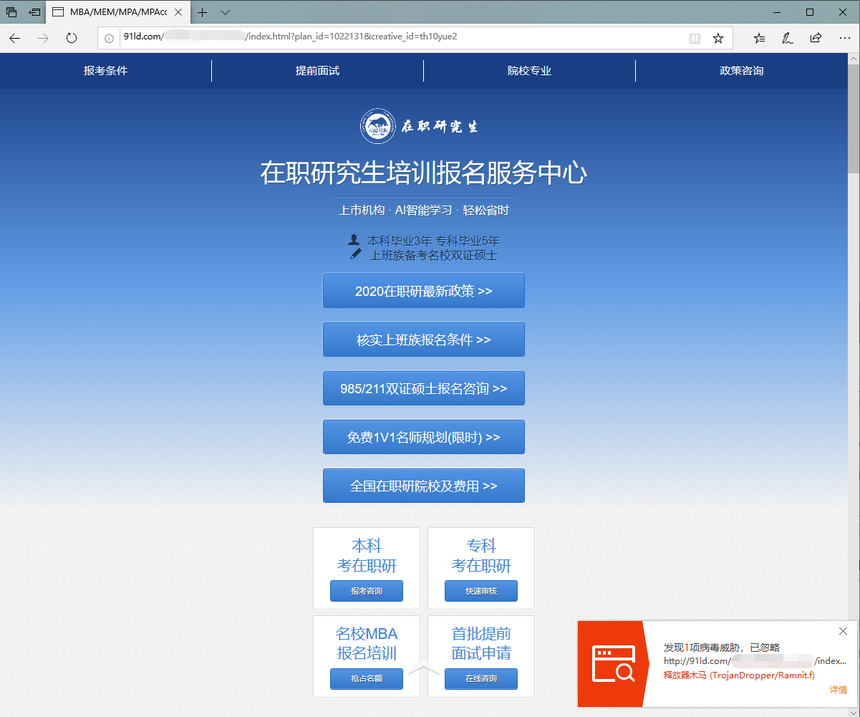The image size is (860, 717).
Task: Click the 报考咨询 button under 本科考在职研
Action: [367, 591]
